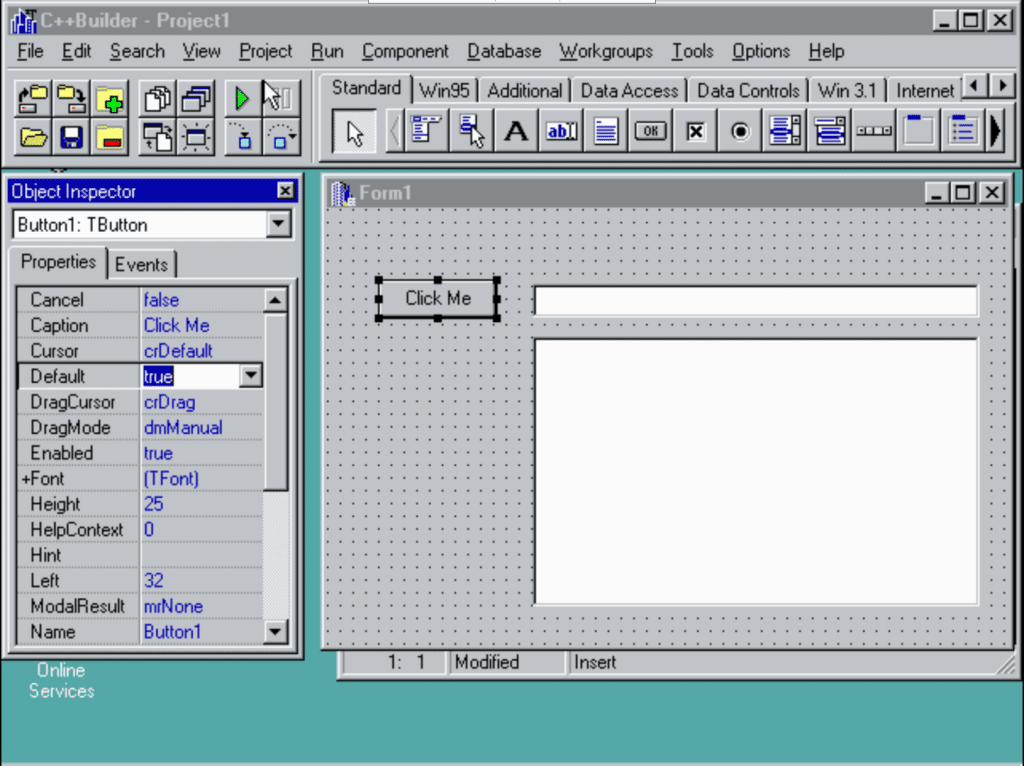Click the Pause toolbar icon next to Run
This screenshot has width=1024, height=766.
point(281,99)
